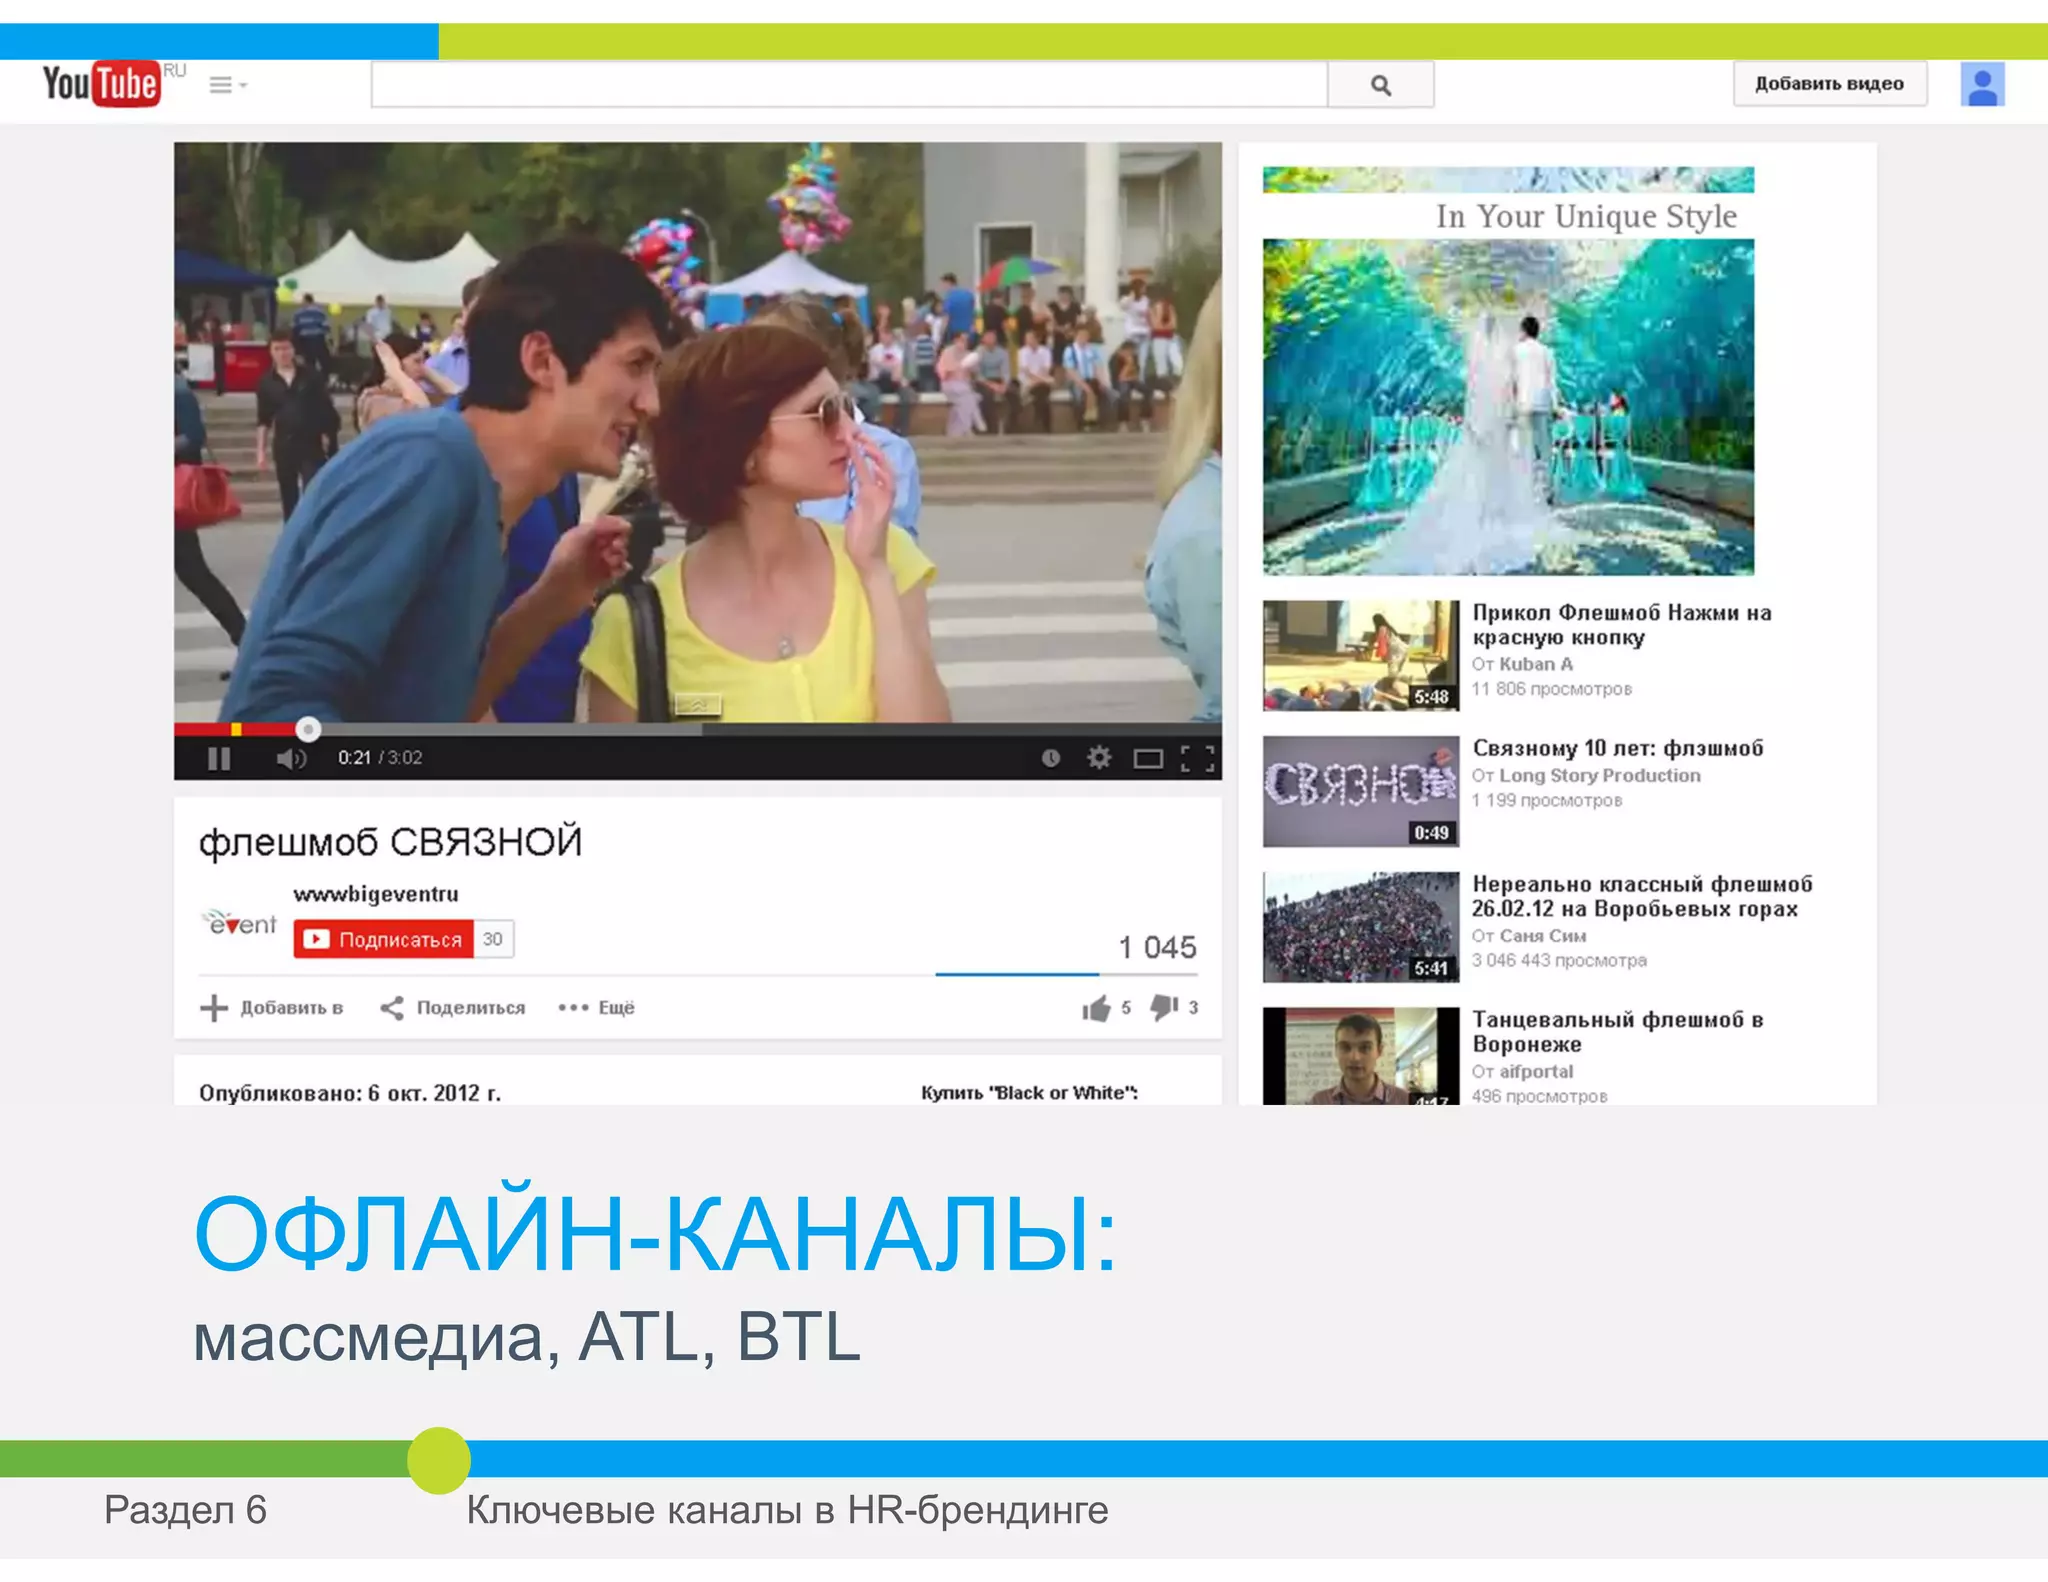
Task: Click the like/dislike ratio bar
Action: [x=1067, y=974]
